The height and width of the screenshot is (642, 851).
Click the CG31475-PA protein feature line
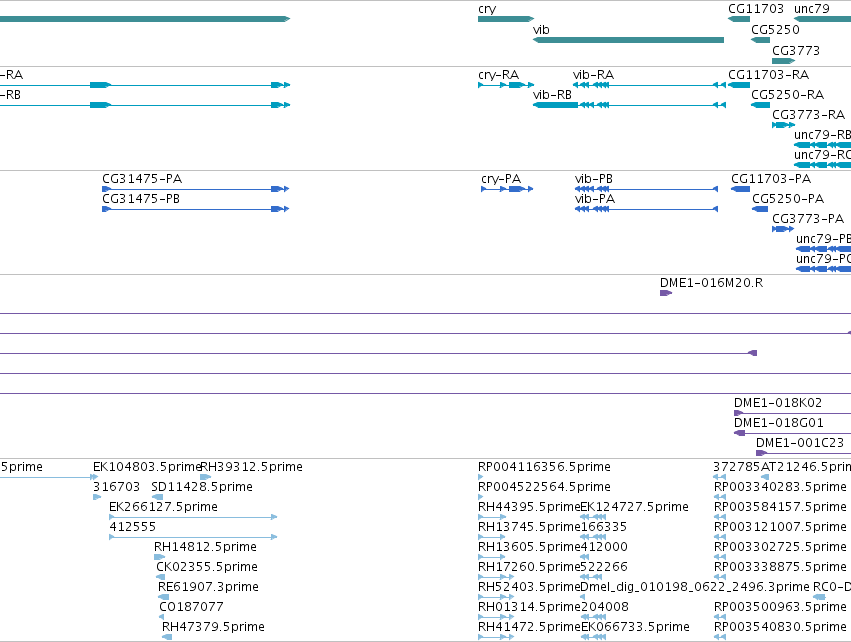point(195,189)
